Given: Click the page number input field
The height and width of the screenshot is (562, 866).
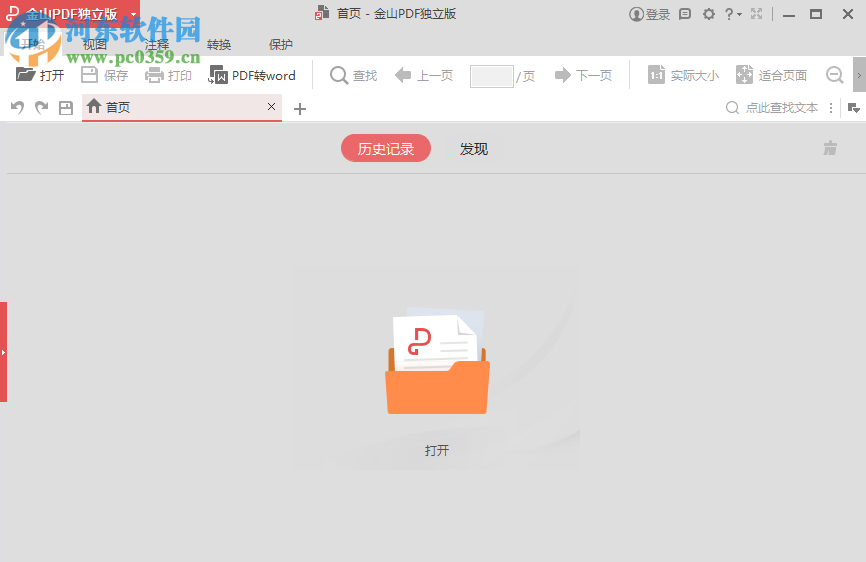Looking at the screenshot, I should pyautogui.click(x=492, y=76).
